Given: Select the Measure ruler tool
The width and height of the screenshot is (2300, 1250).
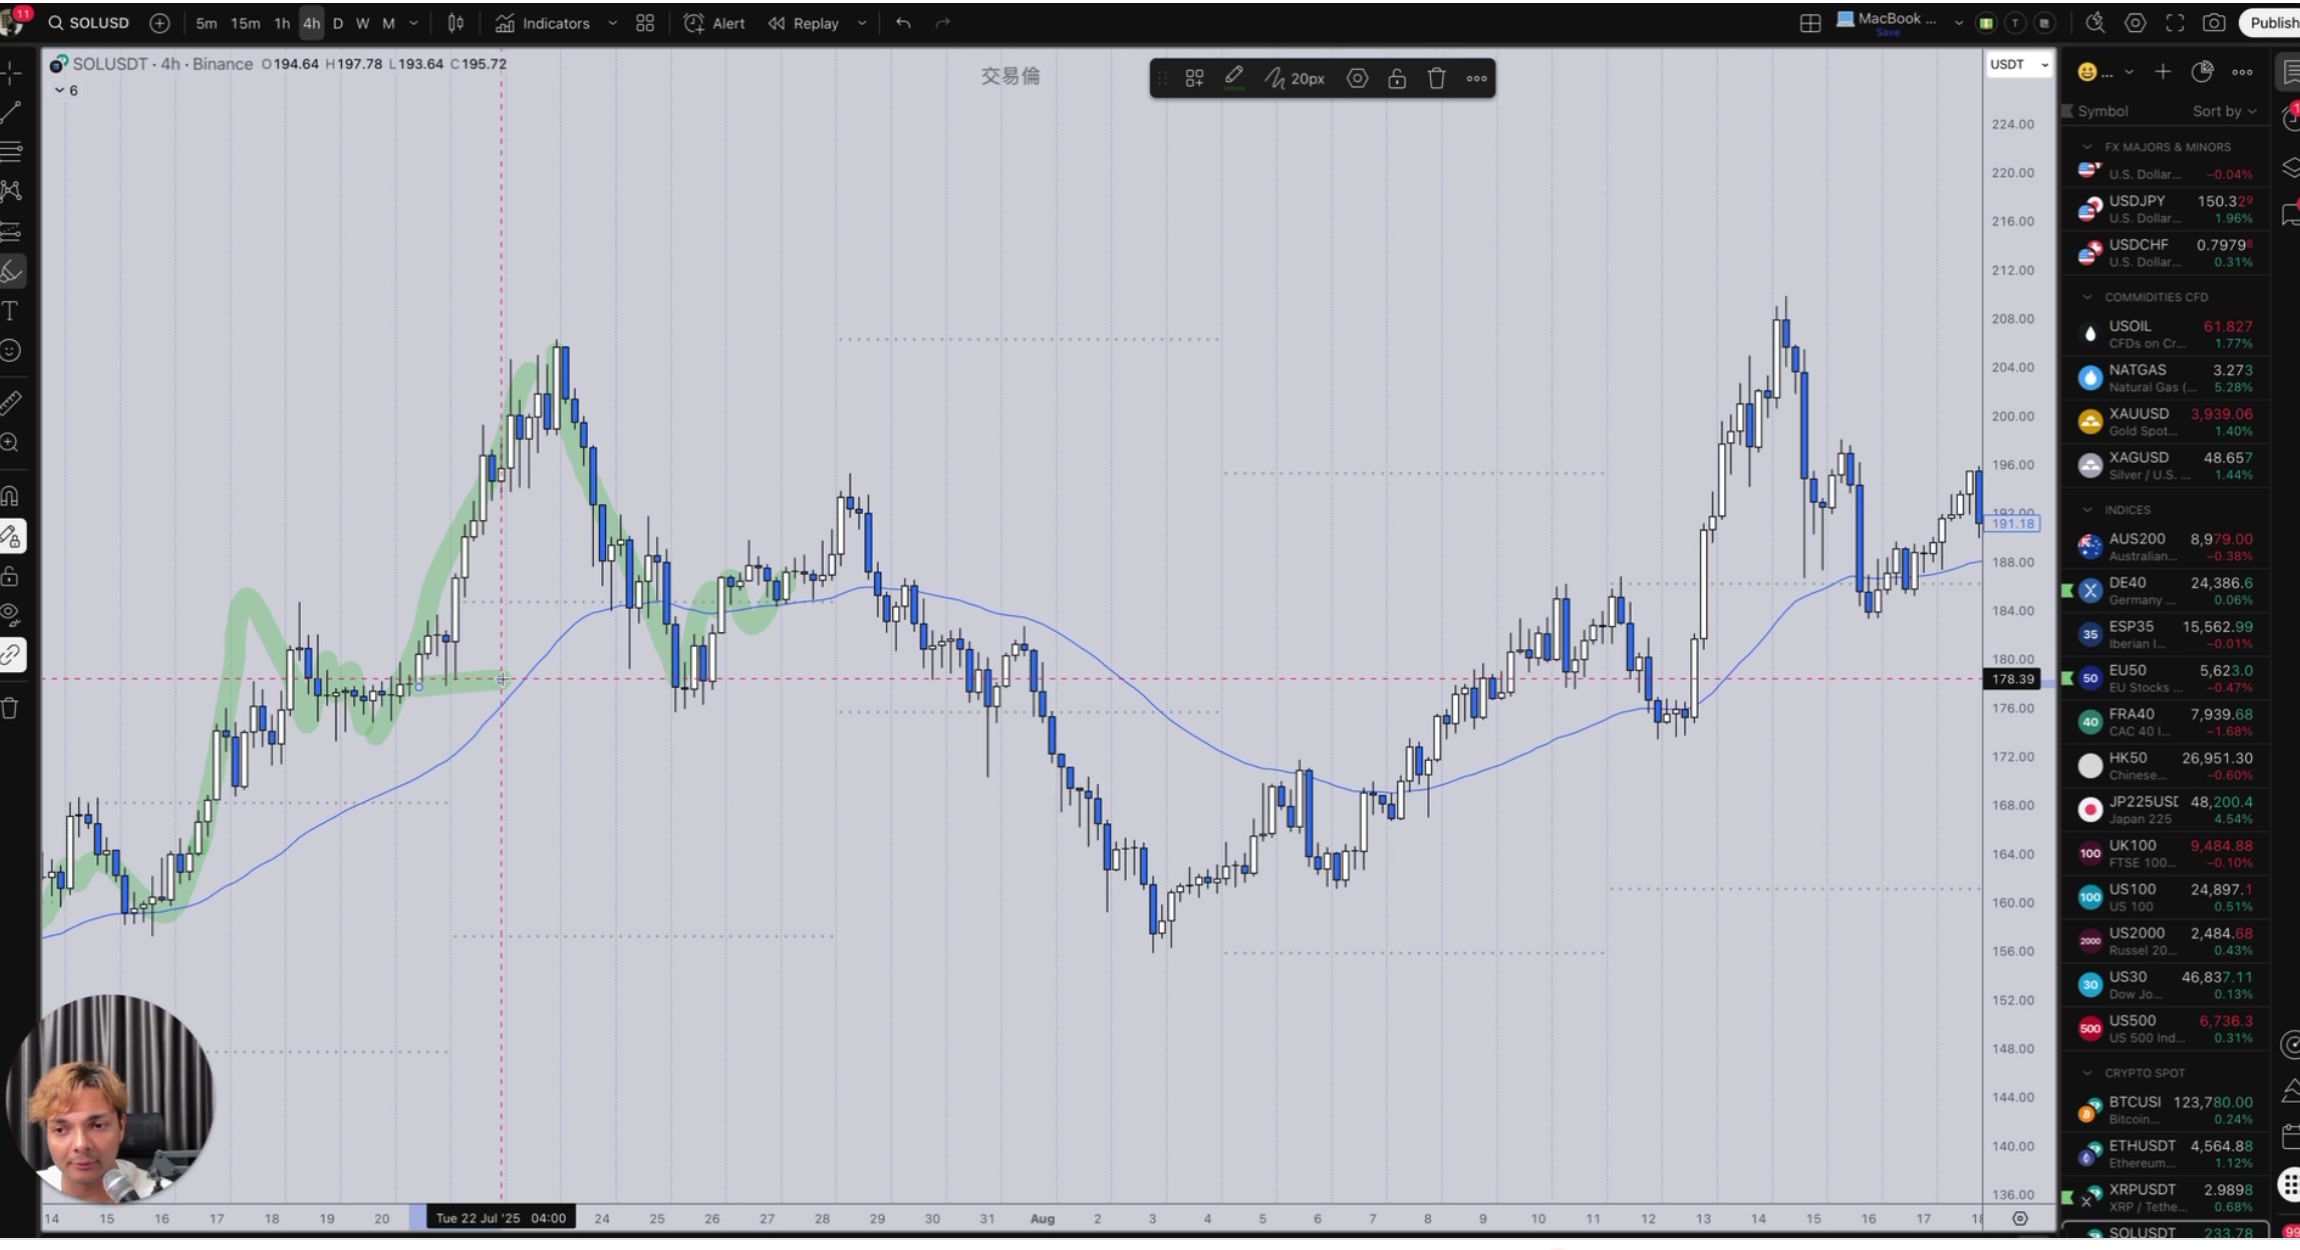Looking at the screenshot, I should pyautogui.click(x=11, y=403).
